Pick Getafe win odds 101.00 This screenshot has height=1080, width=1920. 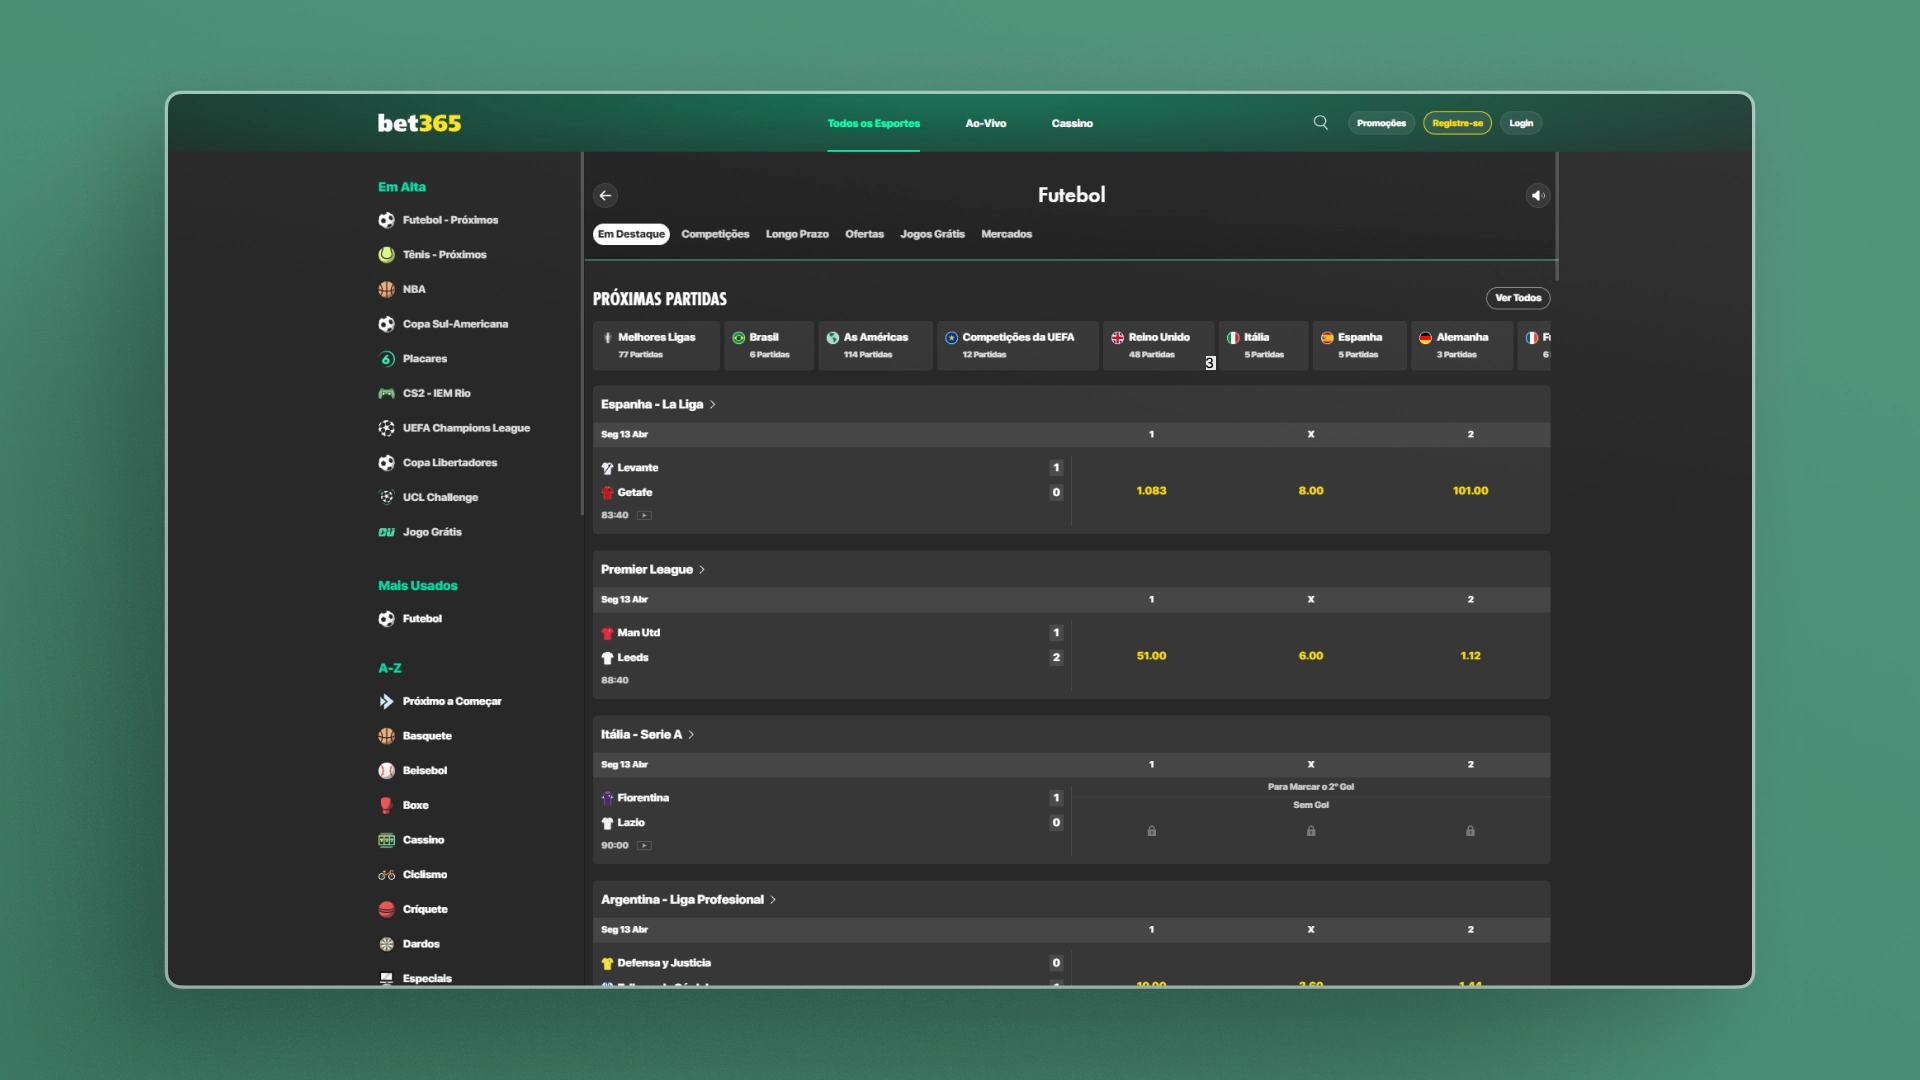[x=1470, y=491]
